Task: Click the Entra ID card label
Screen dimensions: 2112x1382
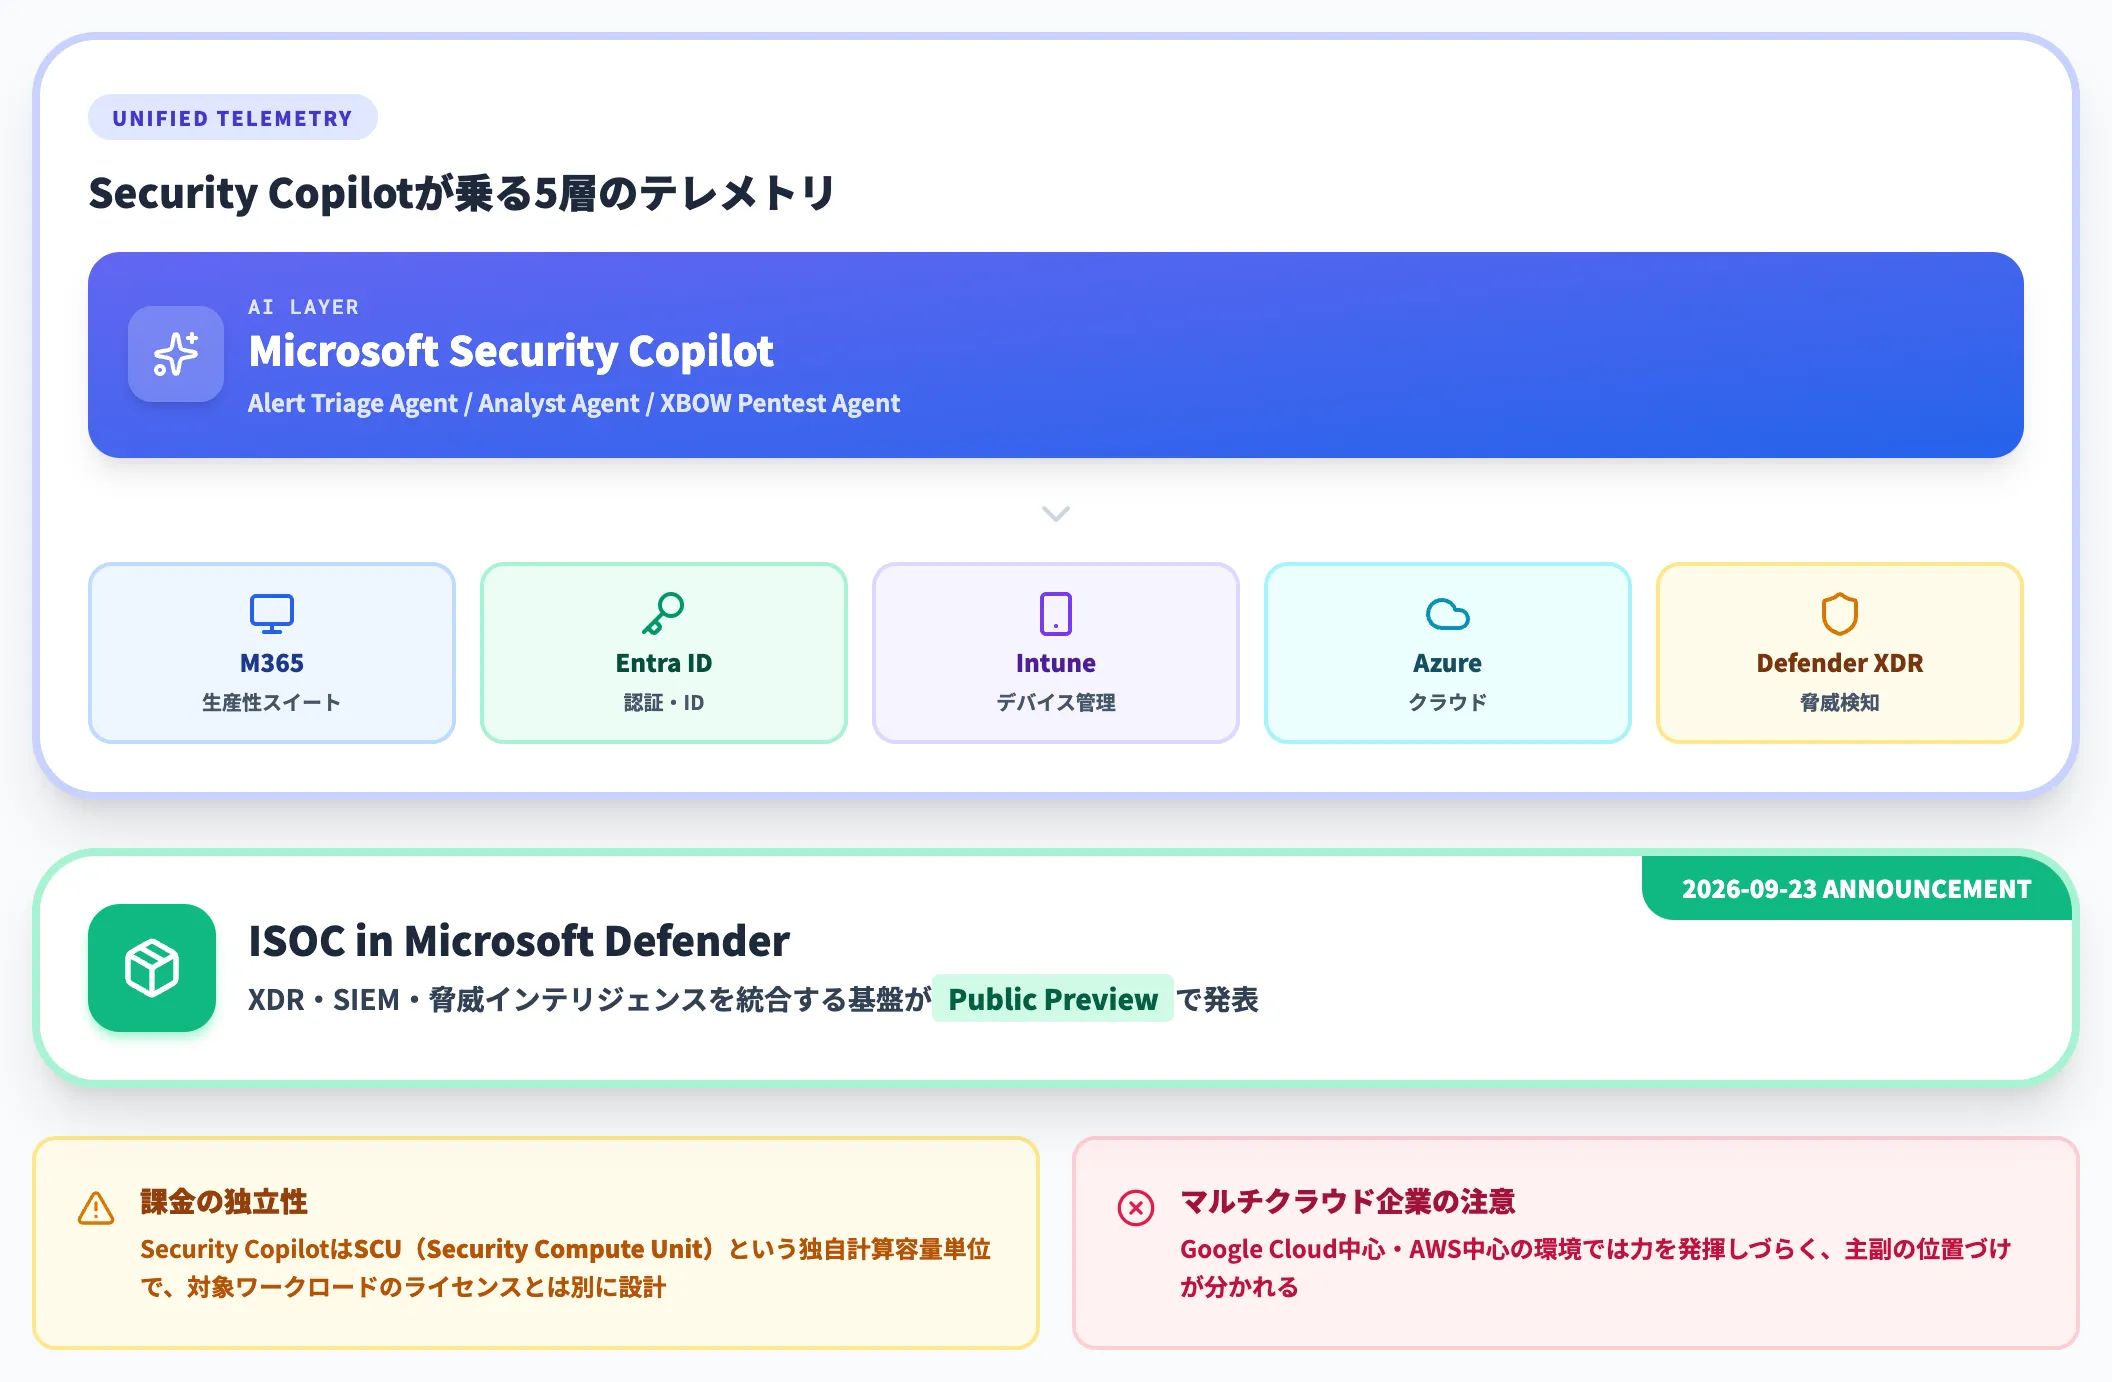Action: tap(664, 663)
